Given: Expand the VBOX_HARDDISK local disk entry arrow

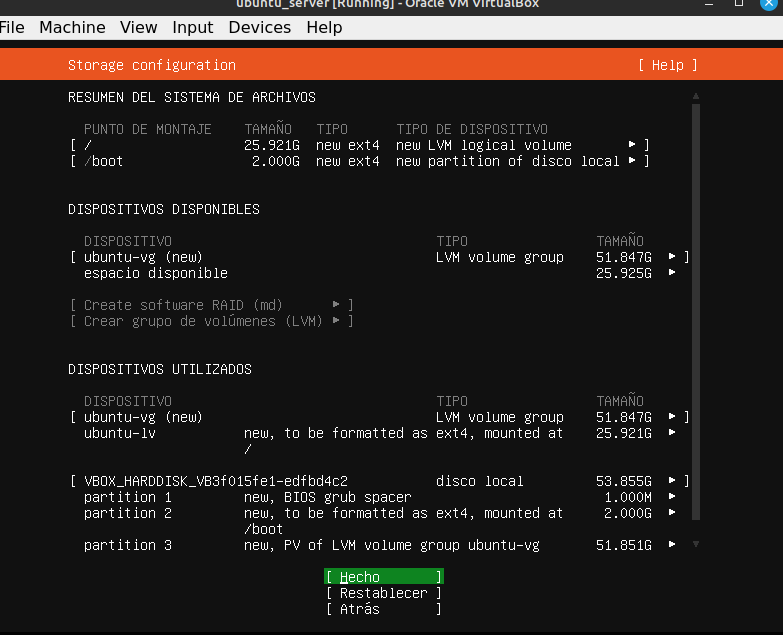Looking at the screenshot, I should tap(672, 481).
